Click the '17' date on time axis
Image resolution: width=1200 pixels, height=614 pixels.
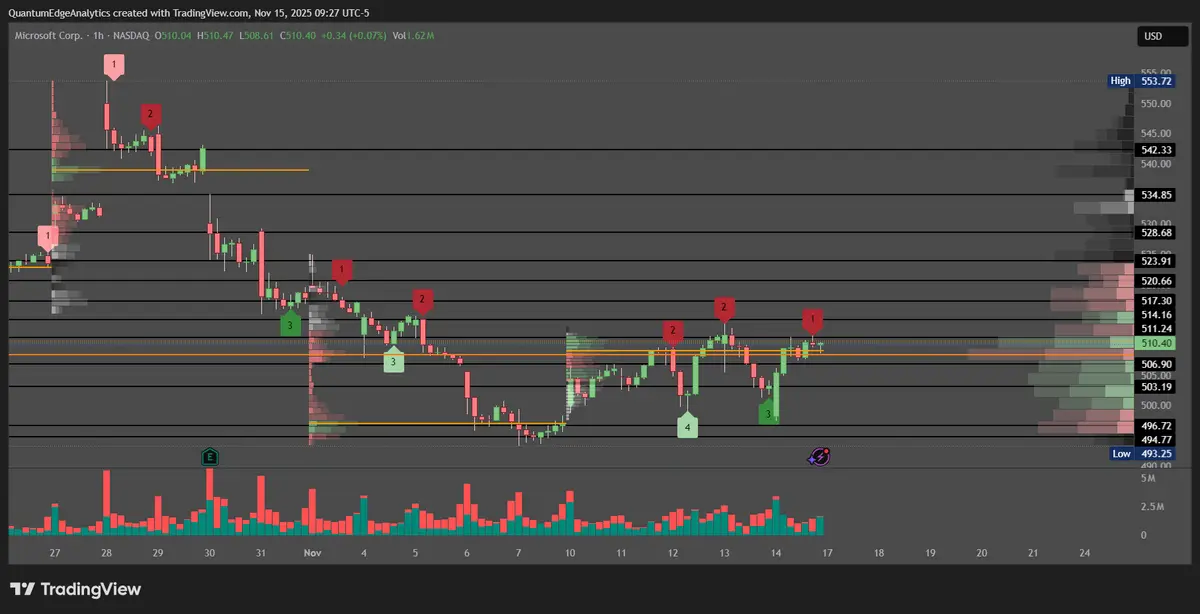pos(826,552)
